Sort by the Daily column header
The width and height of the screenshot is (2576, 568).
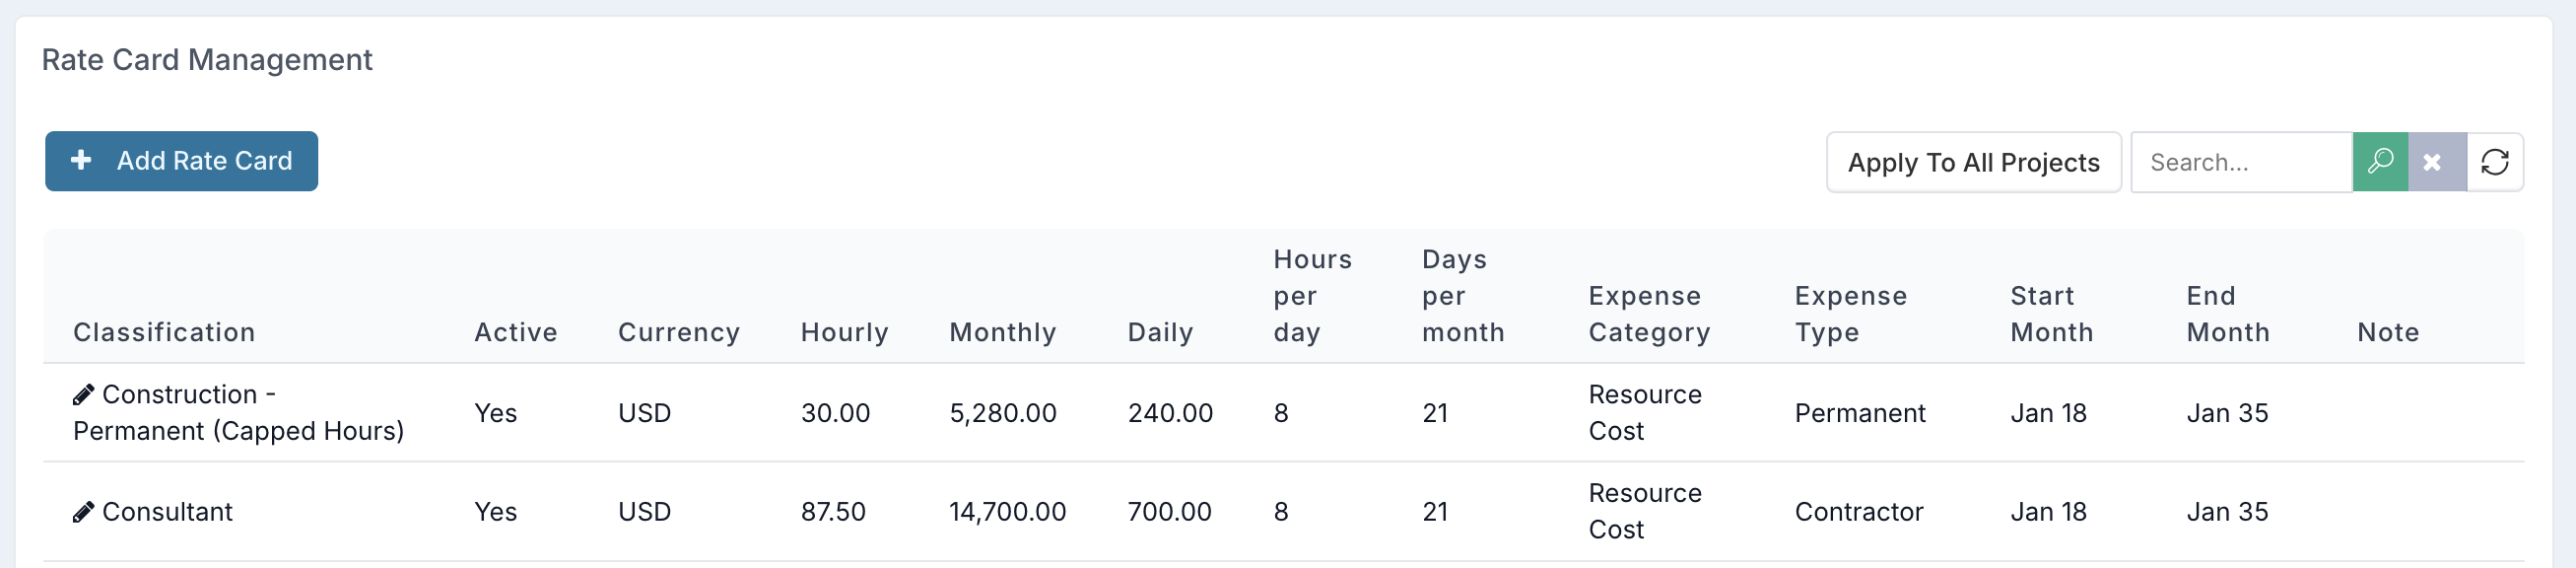[1160, 332]
